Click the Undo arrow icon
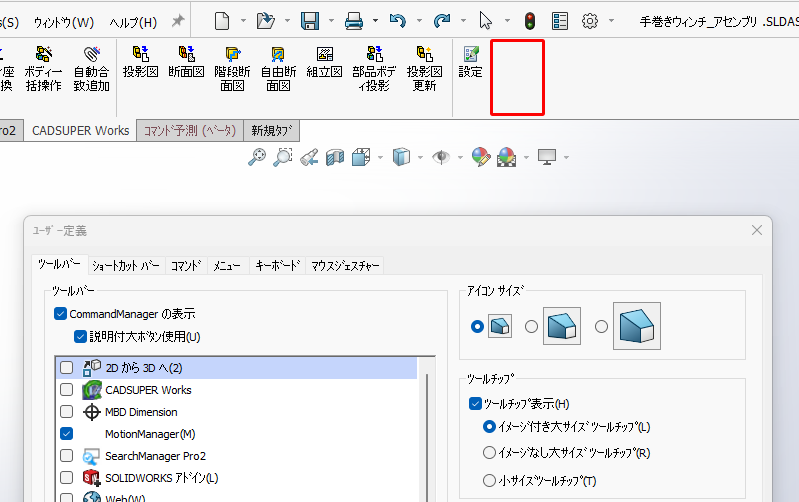 (x=397, y=21)
